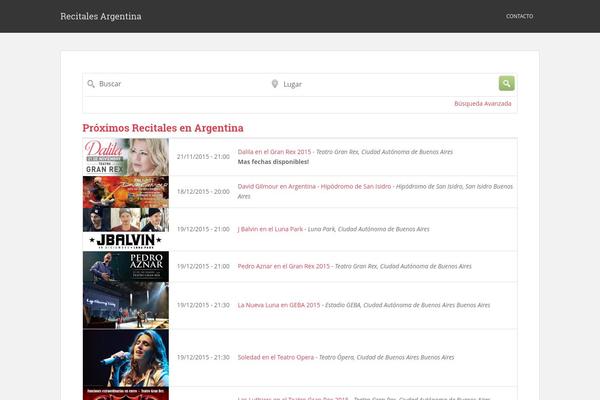Click the Próximos Recitales en Argentina heading
This screenshot has height=400, width=600.
pos(163,128)
